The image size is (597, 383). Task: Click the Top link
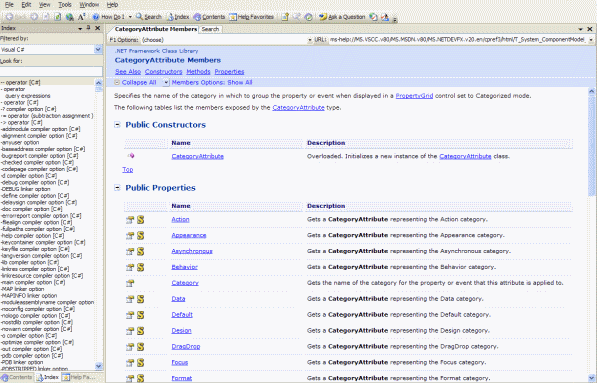click(128, 169)
